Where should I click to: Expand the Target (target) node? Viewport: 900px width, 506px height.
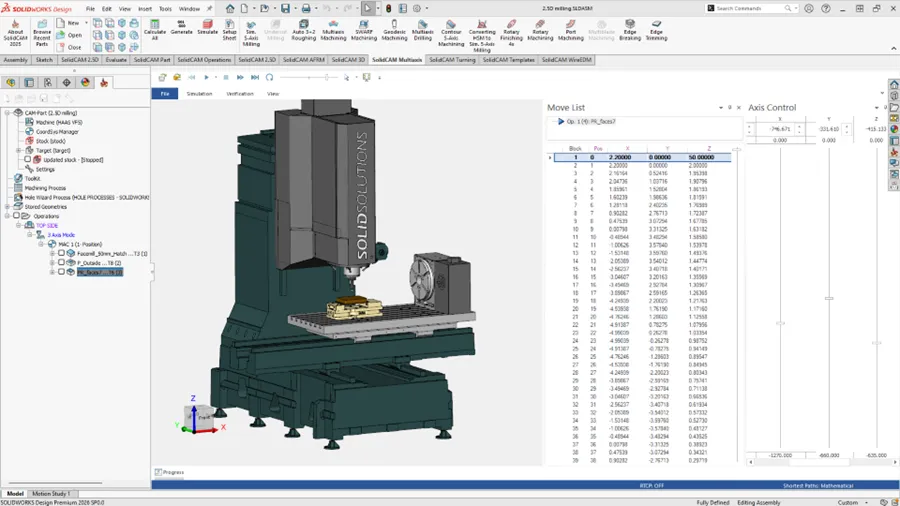19,150
